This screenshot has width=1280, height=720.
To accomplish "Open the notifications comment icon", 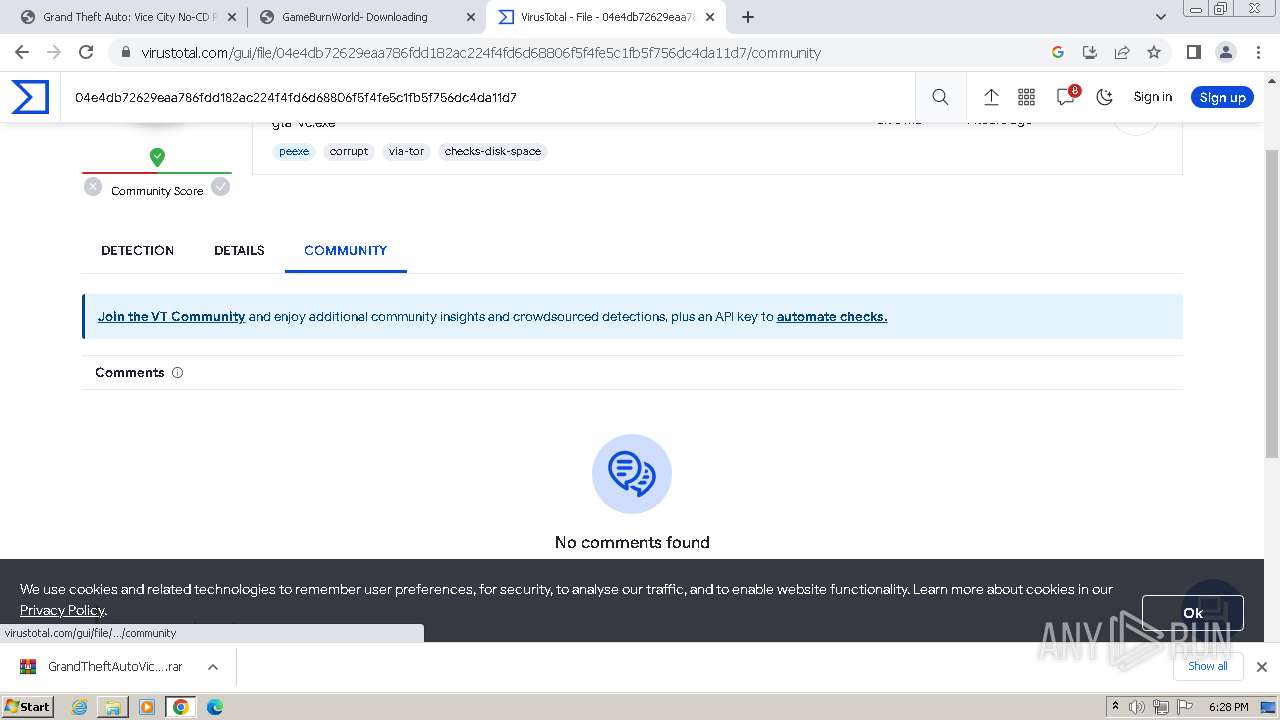I will [1066, 96].
